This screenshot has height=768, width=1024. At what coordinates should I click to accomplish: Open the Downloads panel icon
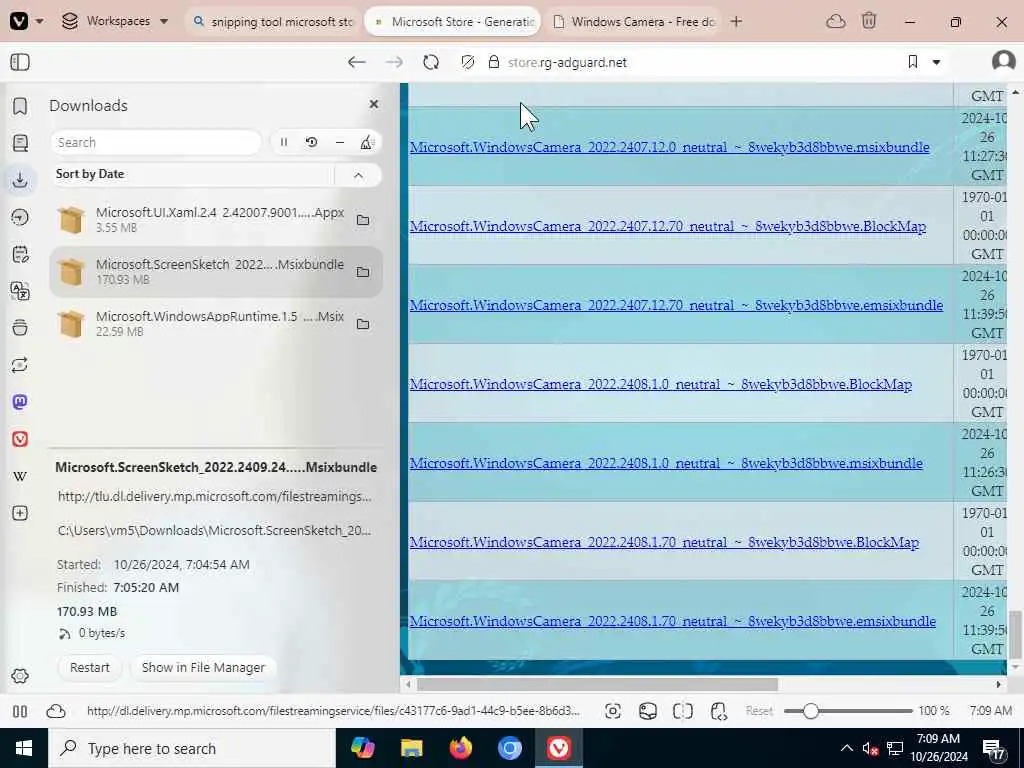pos(20,180)
